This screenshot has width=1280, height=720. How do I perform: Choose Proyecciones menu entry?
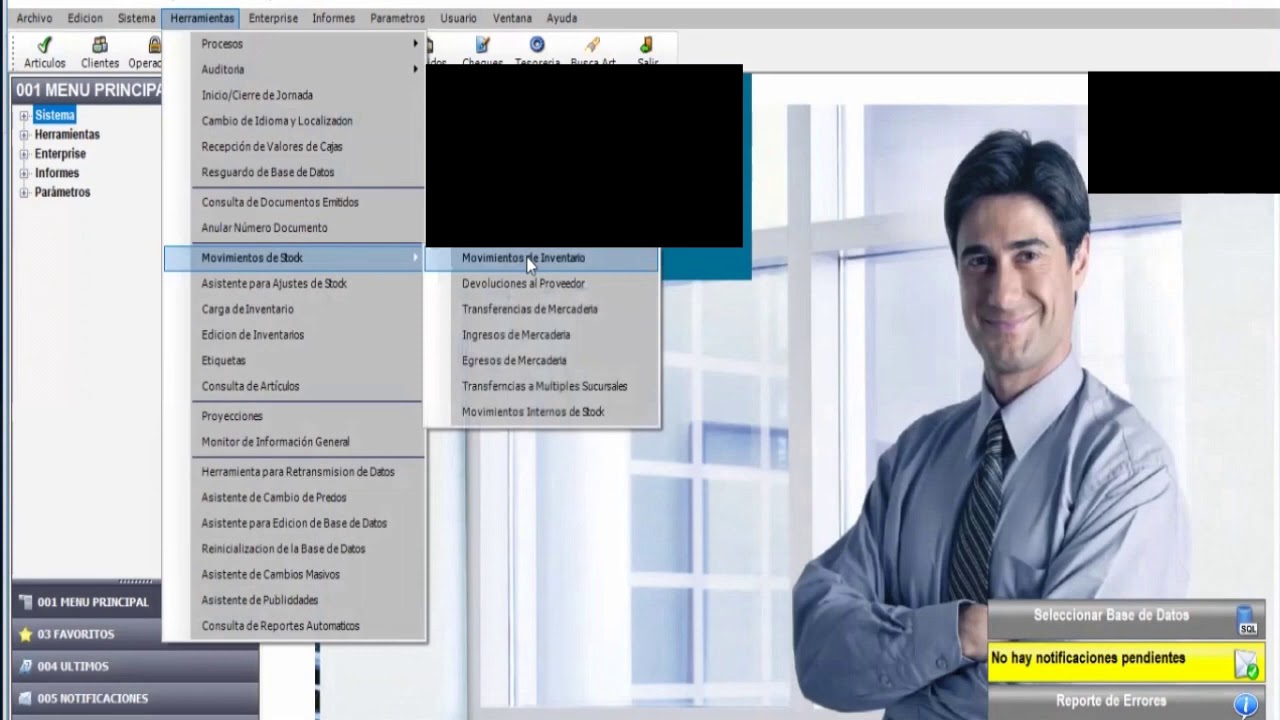pyautogui.click(x=295, y=416)
